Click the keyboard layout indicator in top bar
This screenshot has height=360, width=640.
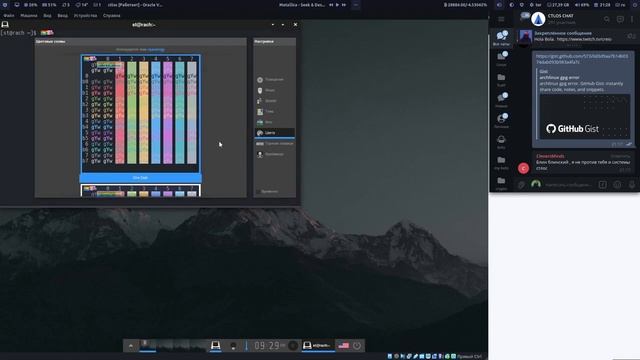pos(620,5)
